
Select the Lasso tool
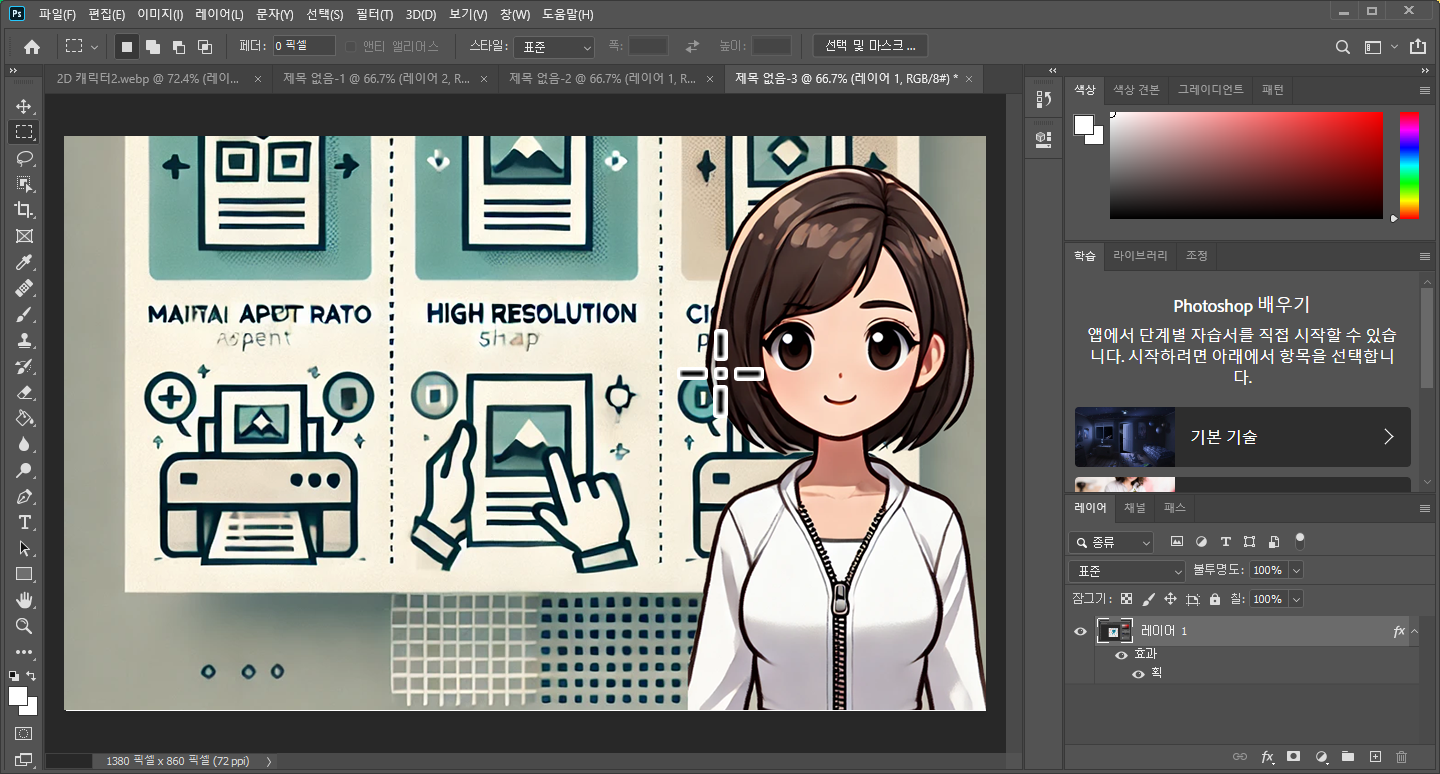pyautogui.click(x=24, y=158)
